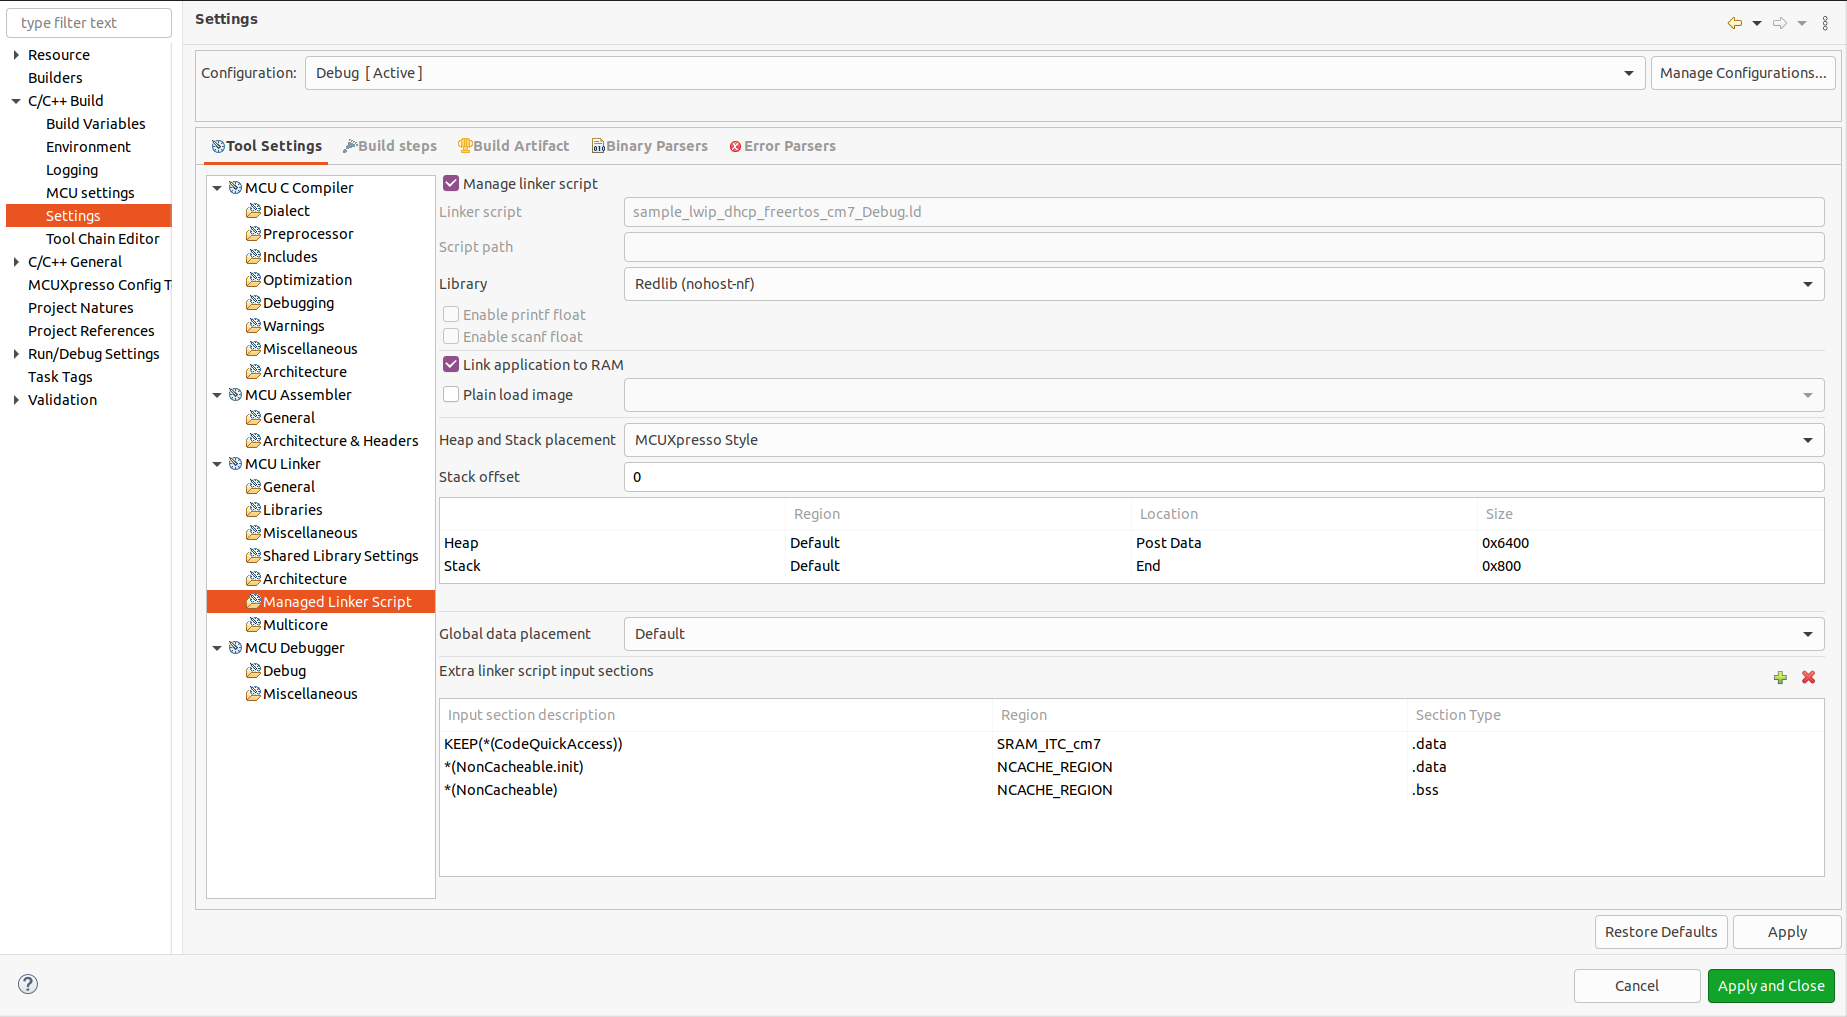
Task: Click the red delete input section icon
Action: click(x=1808, y=678)
